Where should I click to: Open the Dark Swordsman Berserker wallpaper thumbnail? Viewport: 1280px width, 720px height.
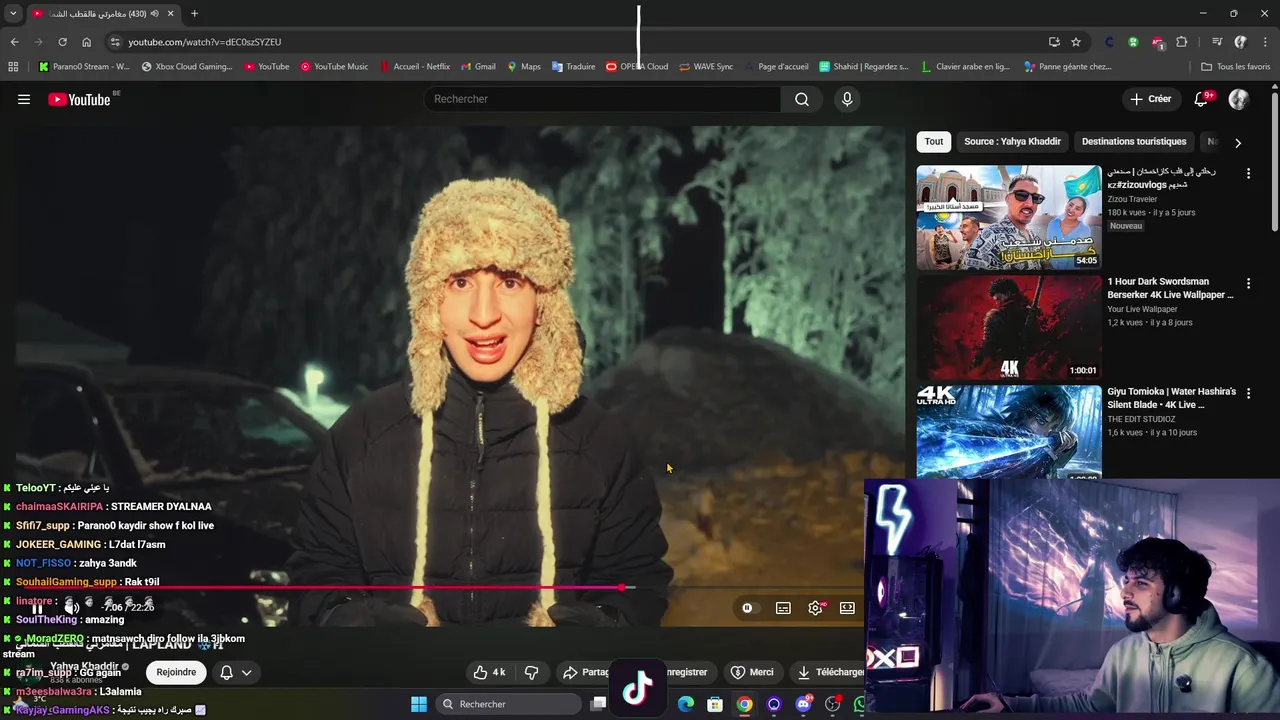1009,327
